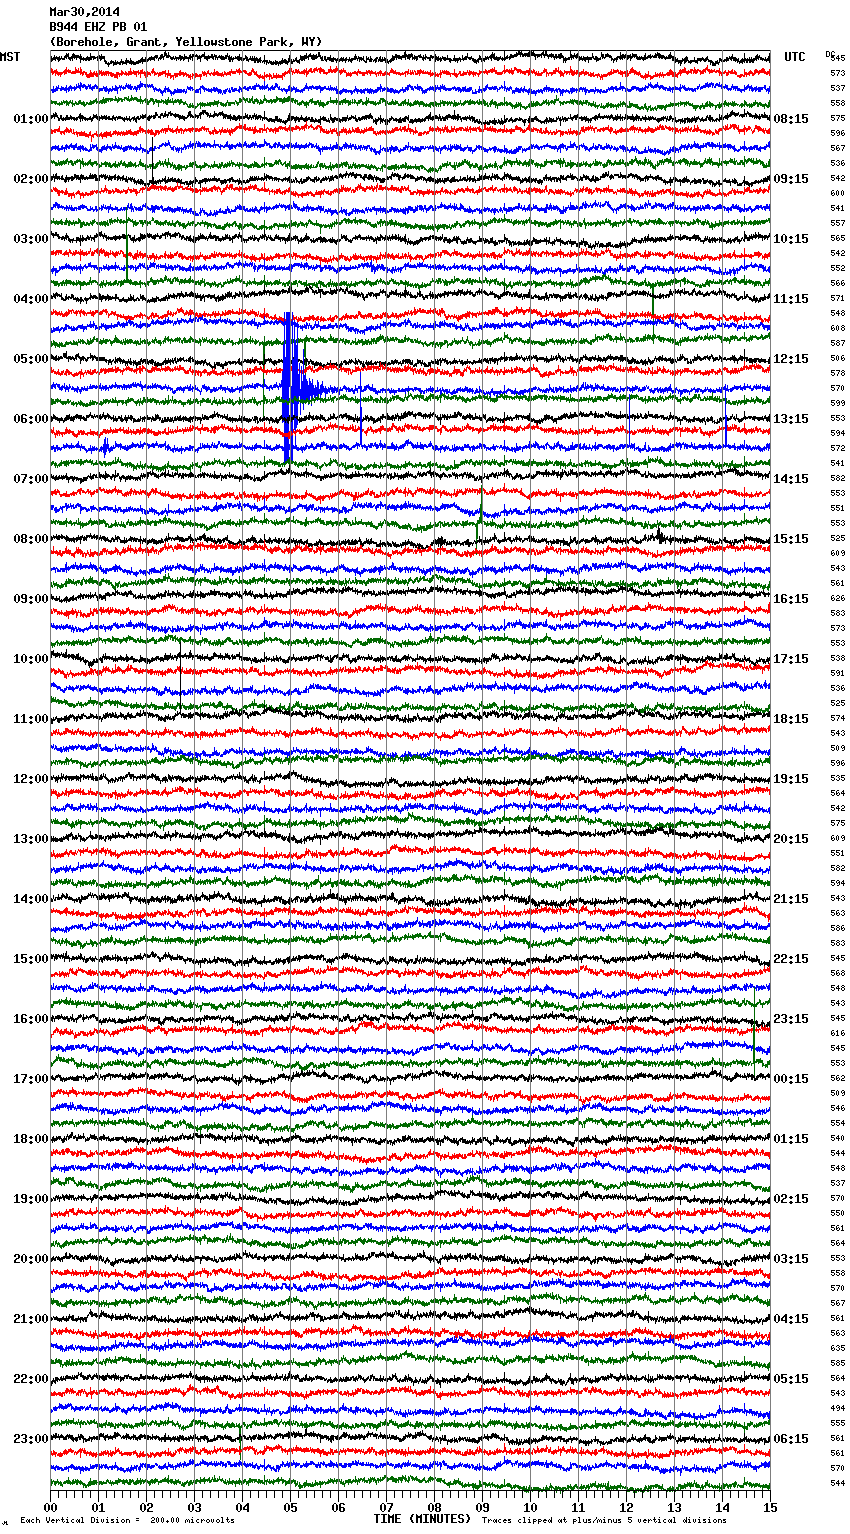
Task: Click minute tick label 00 on time axis
Action: pos(50,1508)
